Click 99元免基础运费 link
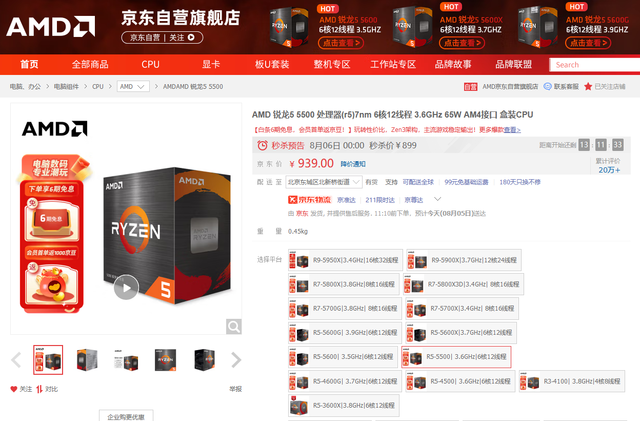This screenshot has height=421, width=640. click(466, 182)
